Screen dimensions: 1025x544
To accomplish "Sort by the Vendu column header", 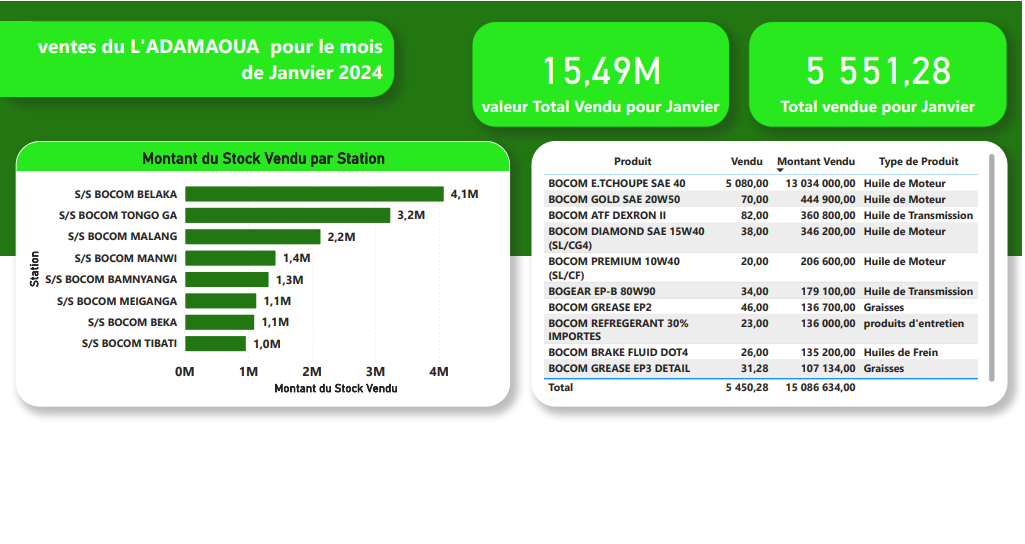I will point(747,162).
